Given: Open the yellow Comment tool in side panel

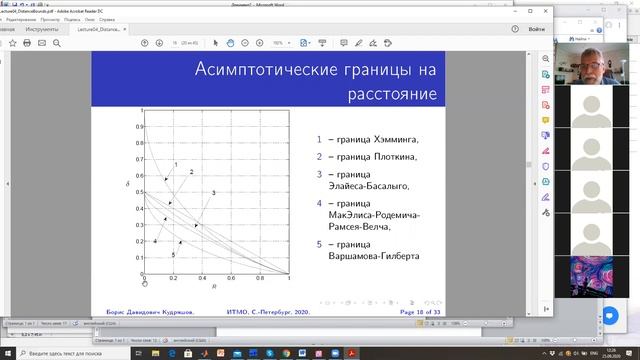Looking at the screenshot, I should point(546,120).
